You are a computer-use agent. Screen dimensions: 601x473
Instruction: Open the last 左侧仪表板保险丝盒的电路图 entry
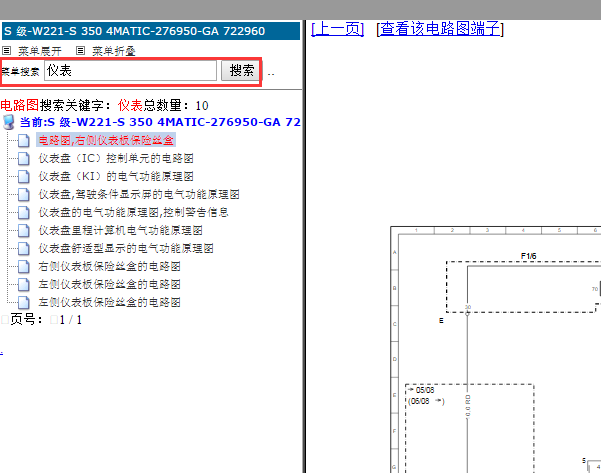click(x=109, y=302)
